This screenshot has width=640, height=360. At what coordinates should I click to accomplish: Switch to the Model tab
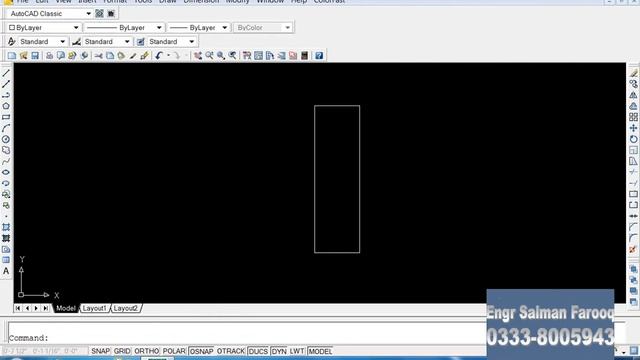tap(65, 308)
